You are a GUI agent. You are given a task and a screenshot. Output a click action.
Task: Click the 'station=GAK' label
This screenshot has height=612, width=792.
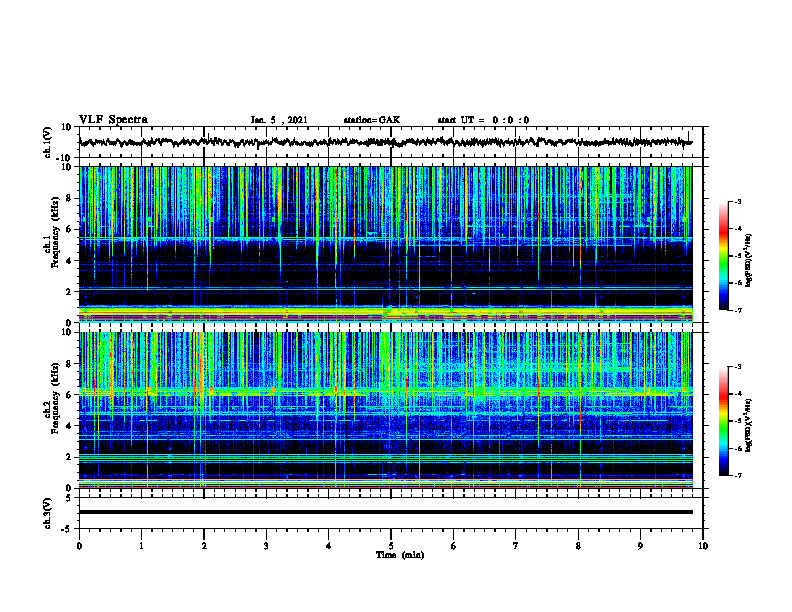pyautogui.click(x=372, y=120)
